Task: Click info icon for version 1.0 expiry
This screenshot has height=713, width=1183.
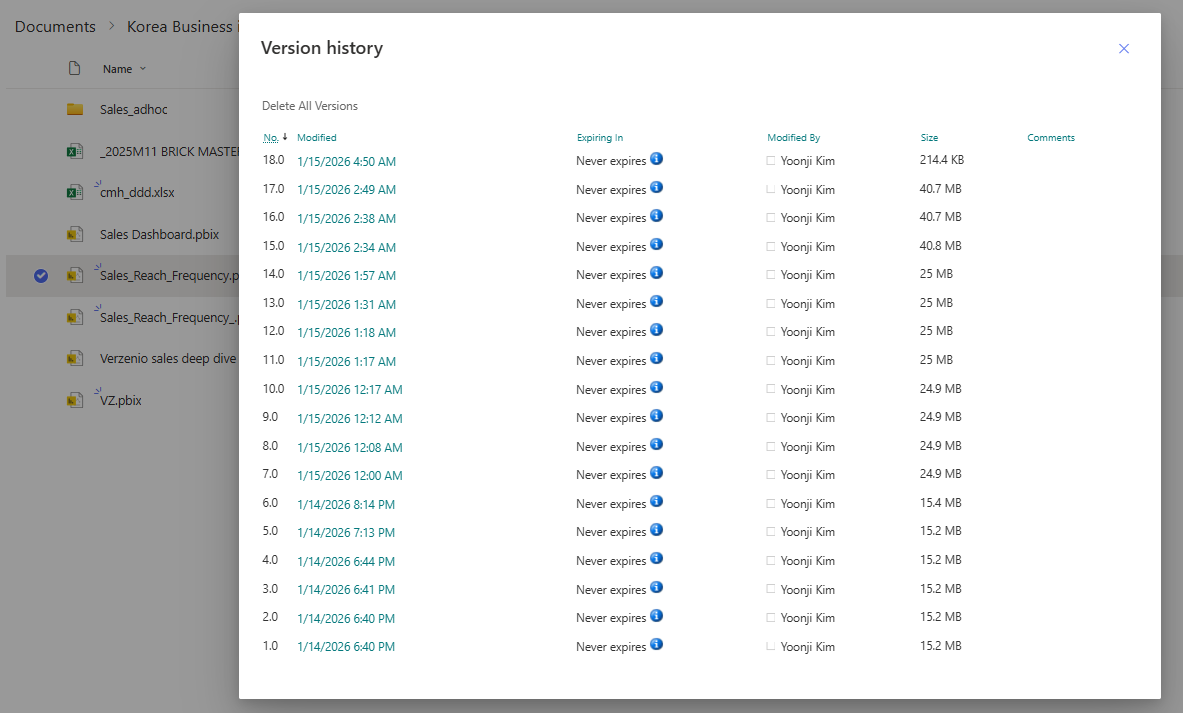Action: click(x=656, y=644)
